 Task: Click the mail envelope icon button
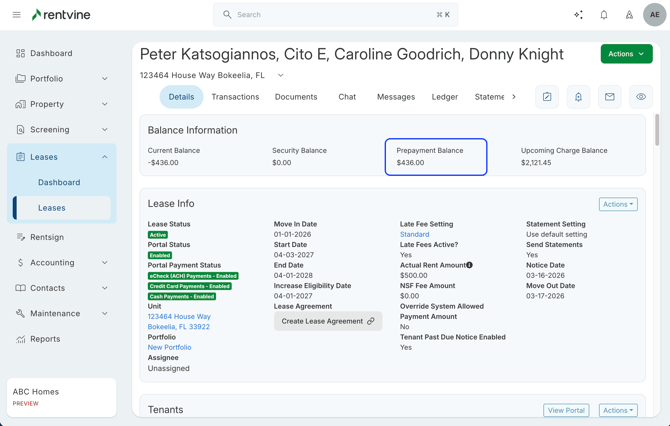pyautogui.click(x=609, y=97)
